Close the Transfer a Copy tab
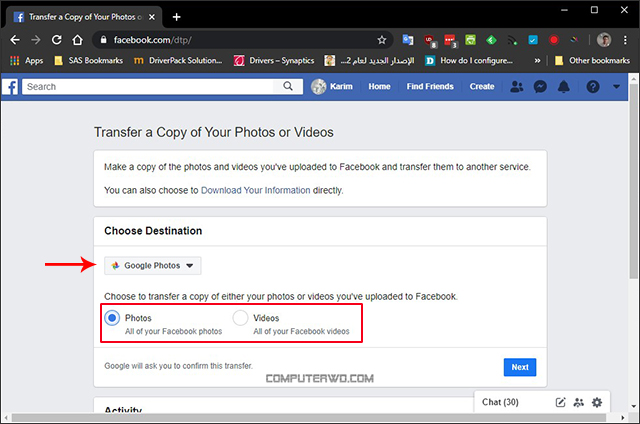 coord(152,17)
